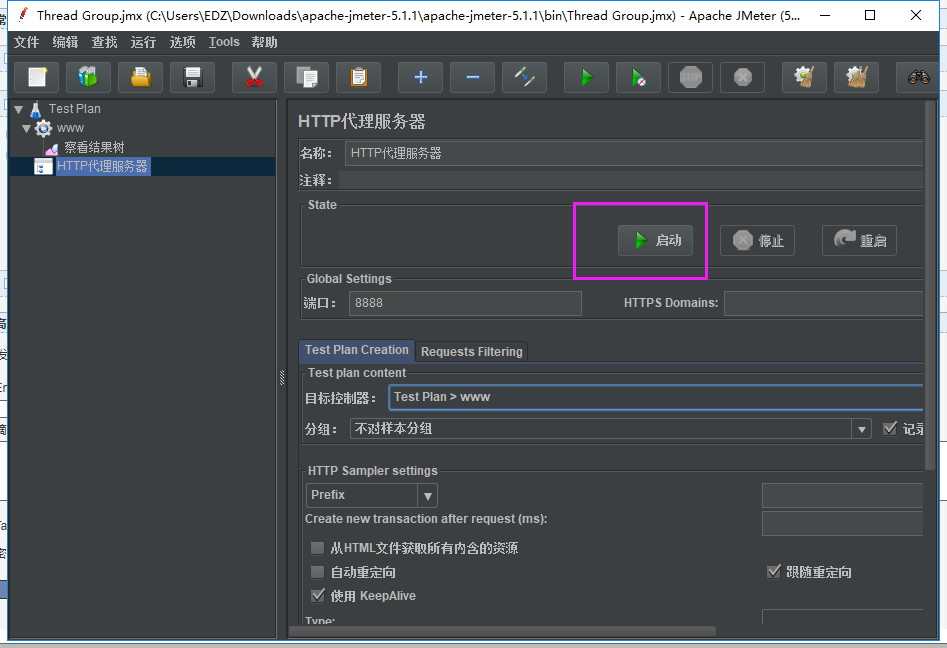The width and height of the screenshot is (947, 648).
Task: Cut selection using scissors icon
Action: 254,77
